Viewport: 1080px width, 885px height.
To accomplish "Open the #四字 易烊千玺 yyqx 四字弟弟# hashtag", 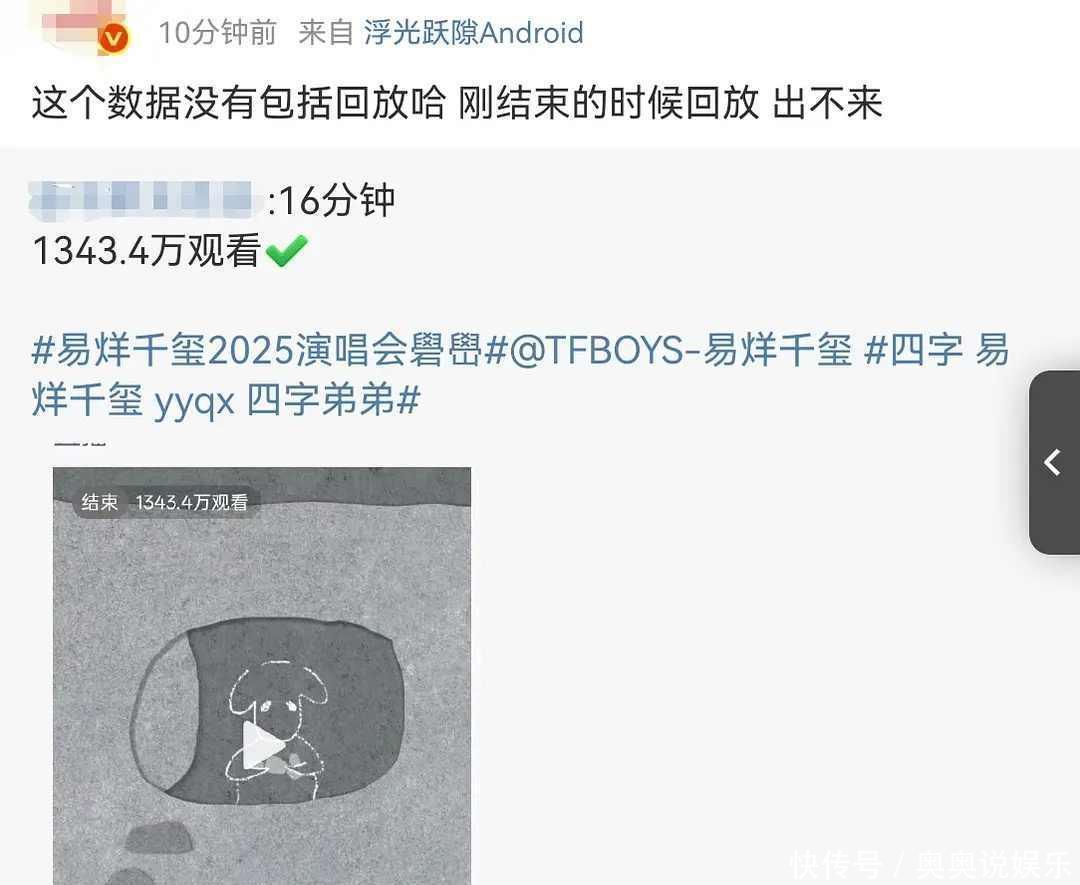I will (x=520, y=374).
